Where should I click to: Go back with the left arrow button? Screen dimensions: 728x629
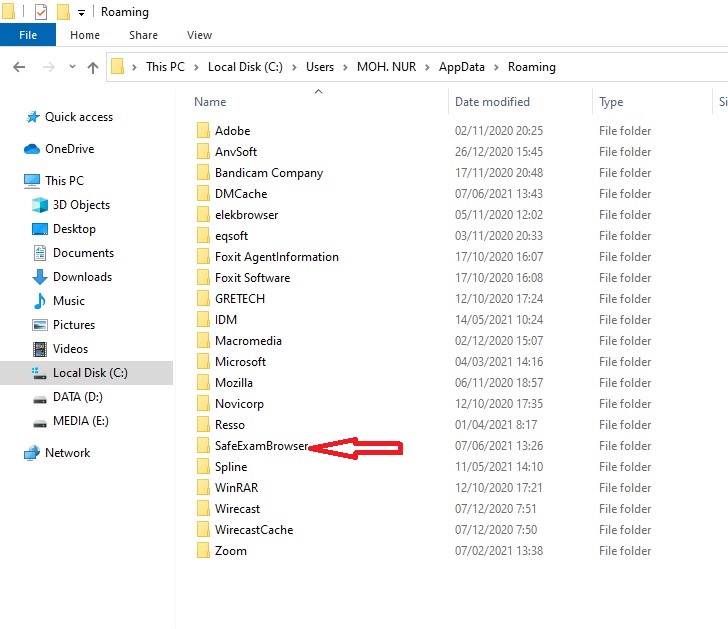19,67
